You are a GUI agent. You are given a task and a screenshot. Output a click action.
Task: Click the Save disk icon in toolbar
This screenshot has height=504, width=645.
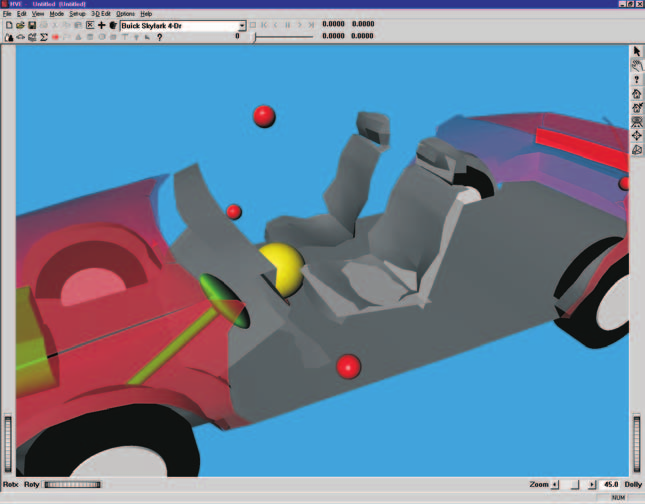pyautogui.click(x=32, y=26)
